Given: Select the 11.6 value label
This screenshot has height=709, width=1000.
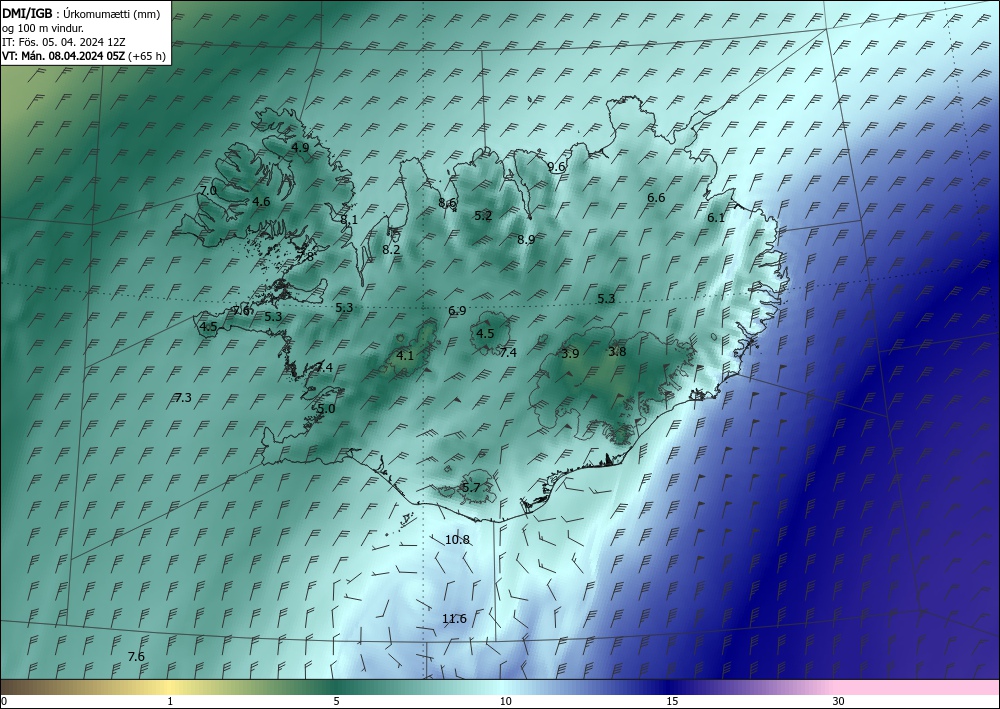Looking at the screenshot, I should click(x=454, y=618).
